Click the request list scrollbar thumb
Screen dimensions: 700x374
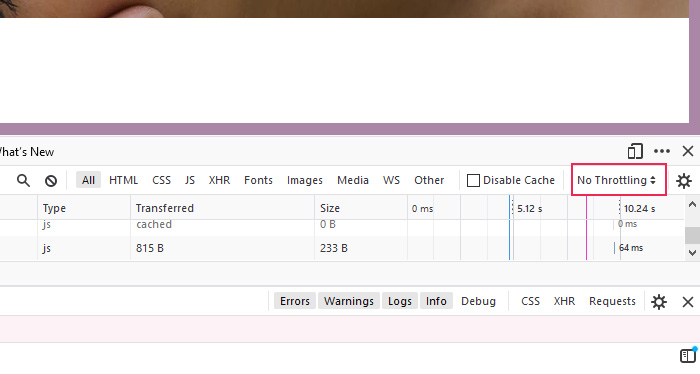[692, 235]
